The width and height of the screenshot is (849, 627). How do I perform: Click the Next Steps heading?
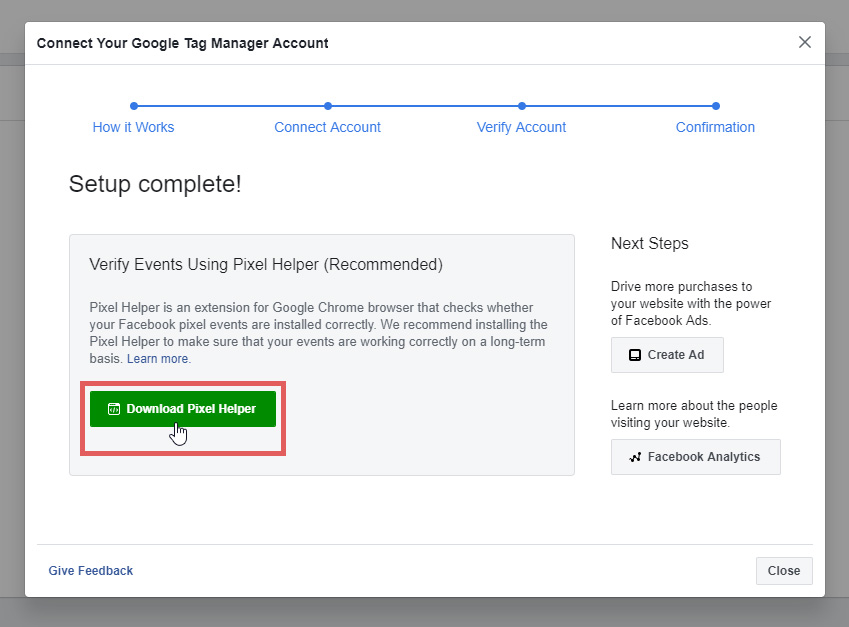pyautogui.click(x=650, y=244)
